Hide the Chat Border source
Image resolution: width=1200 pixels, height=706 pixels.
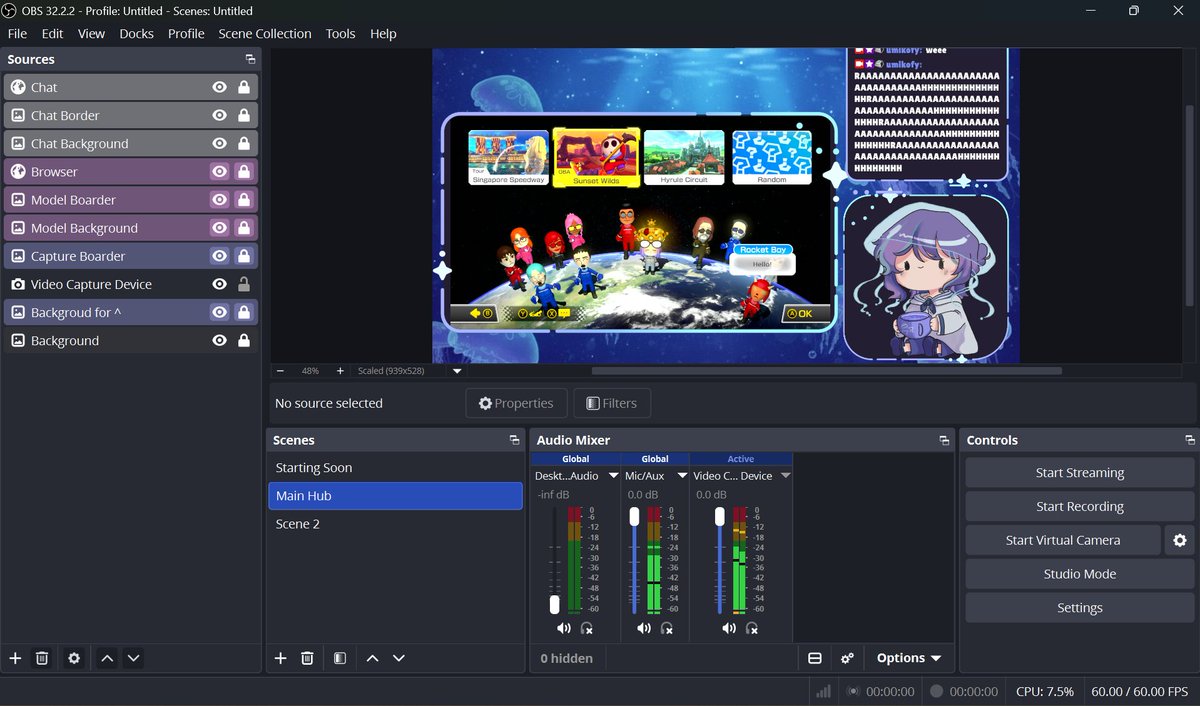pyautogui.click(x=219, y=115)
